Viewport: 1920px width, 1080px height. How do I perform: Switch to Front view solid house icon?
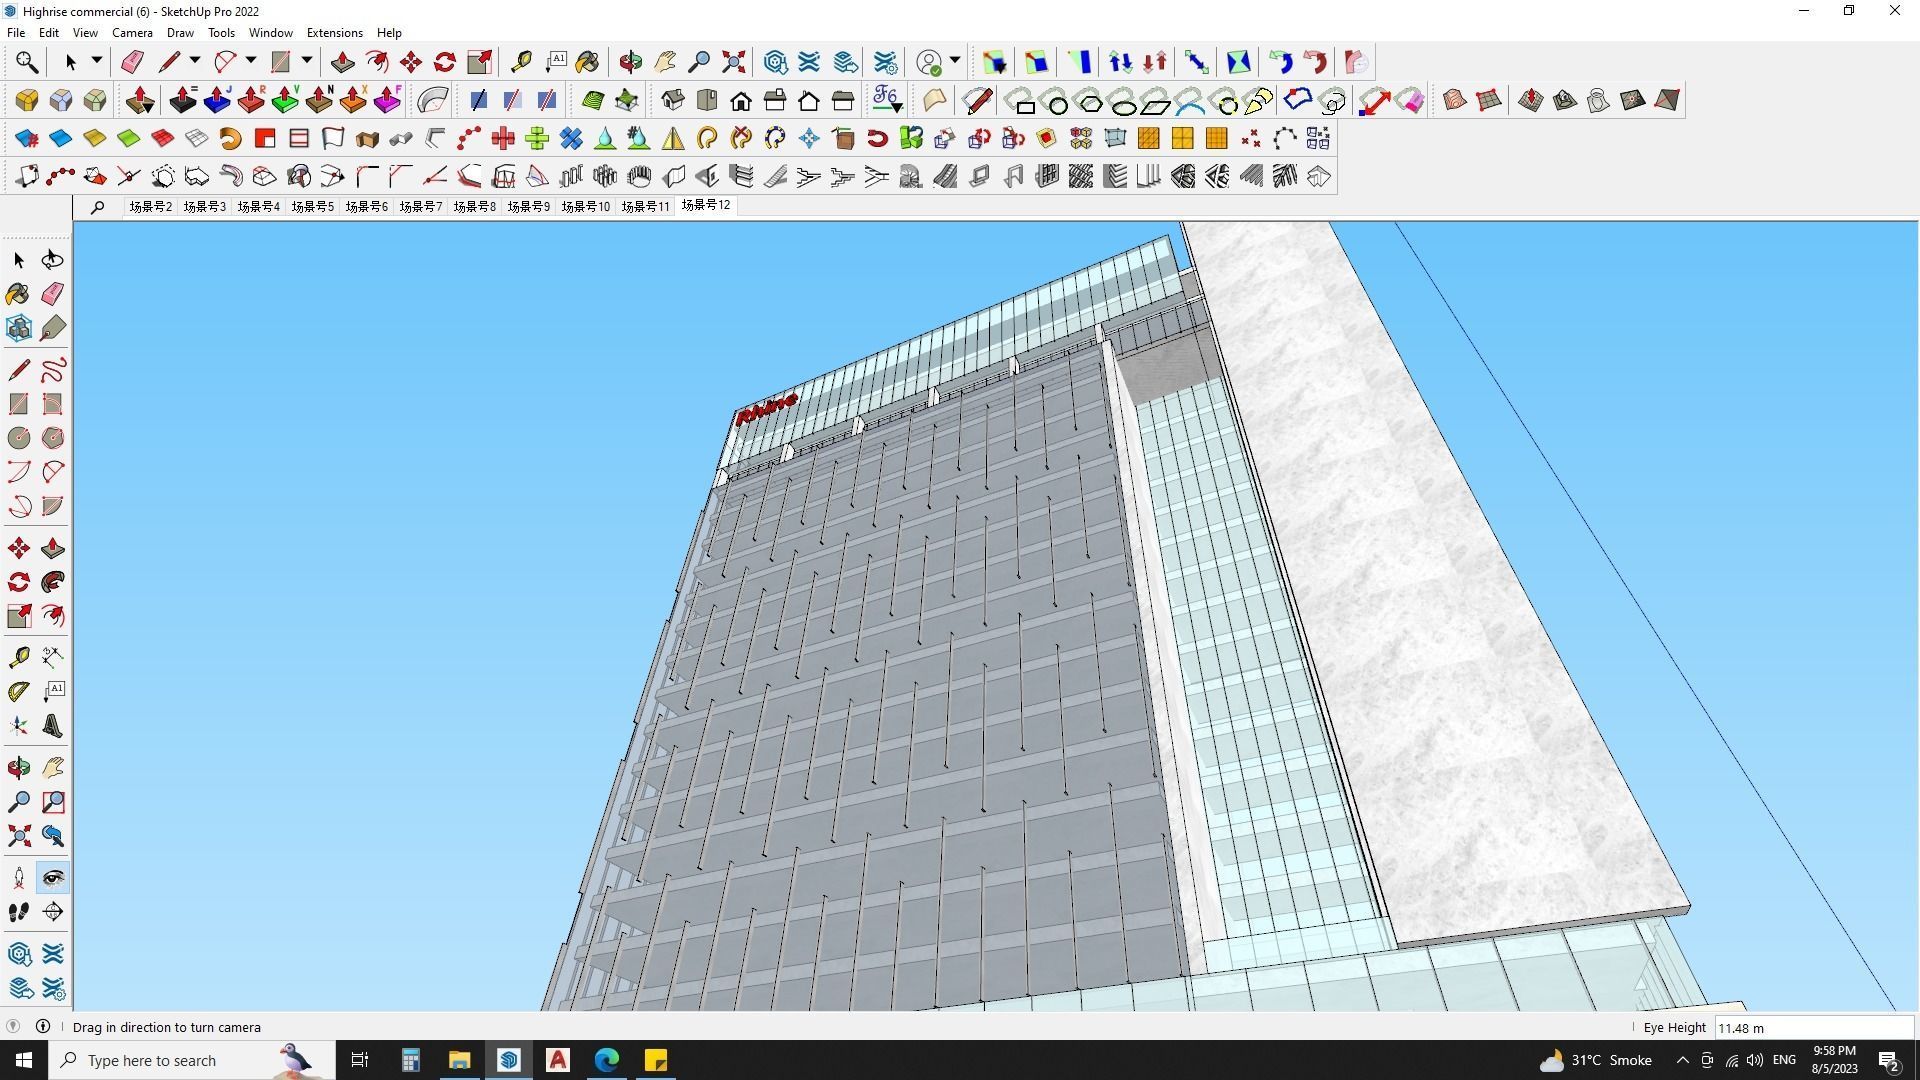tap(741, 100)
